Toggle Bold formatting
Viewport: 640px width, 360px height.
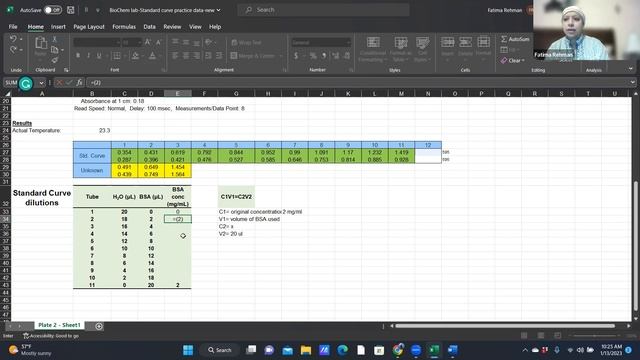coord(78,56)
